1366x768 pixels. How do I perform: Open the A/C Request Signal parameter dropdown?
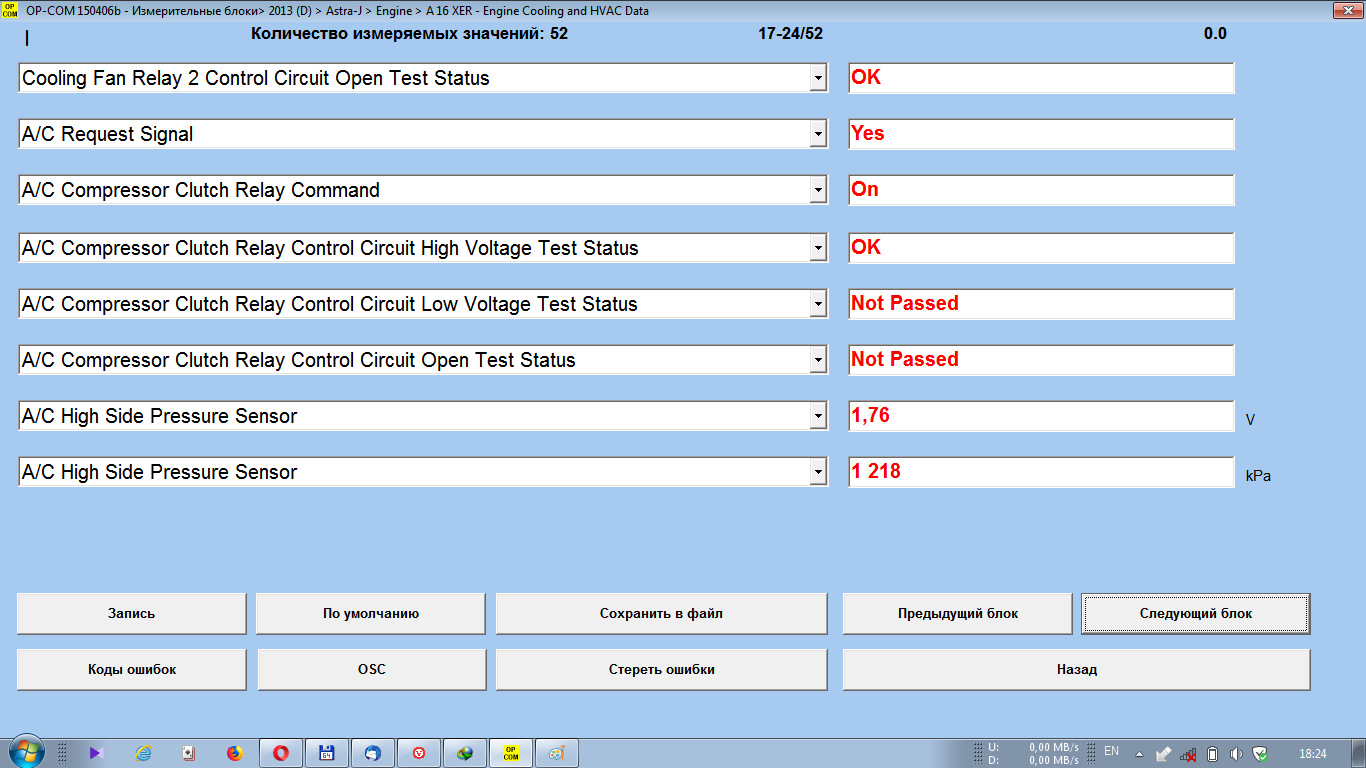point(818,134)
